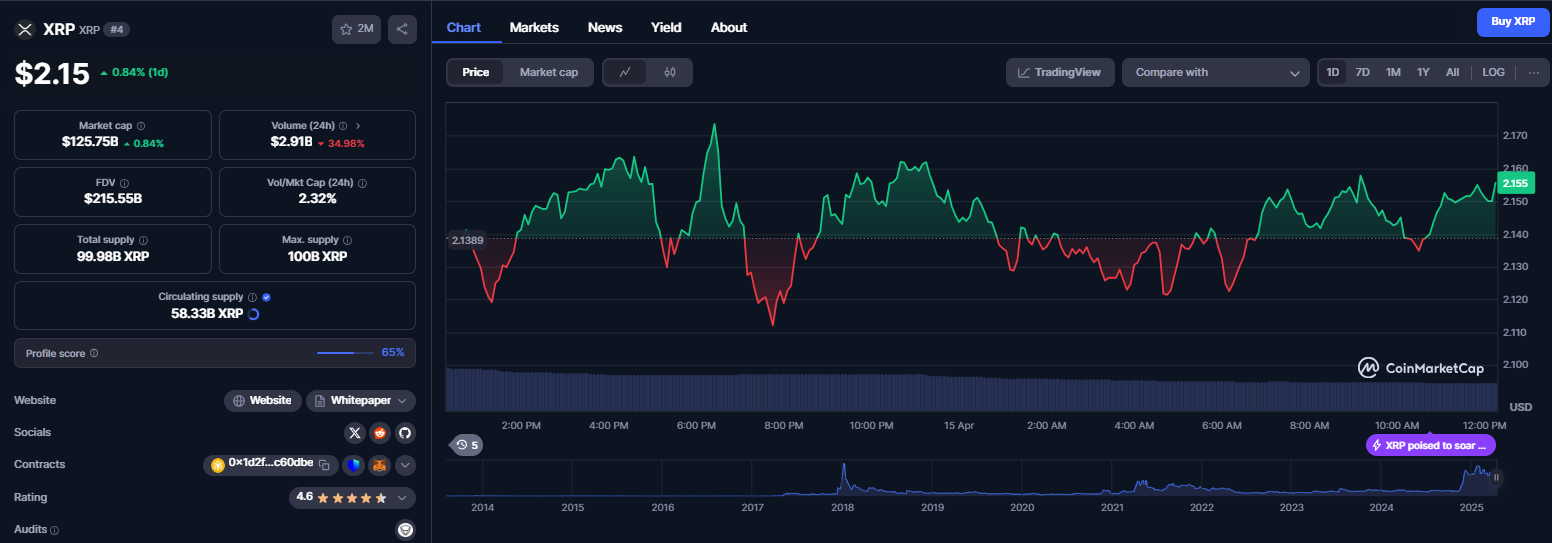Expand more contracts chevron
Viewport: 1552px width, 543px height.
click(405, 465)
